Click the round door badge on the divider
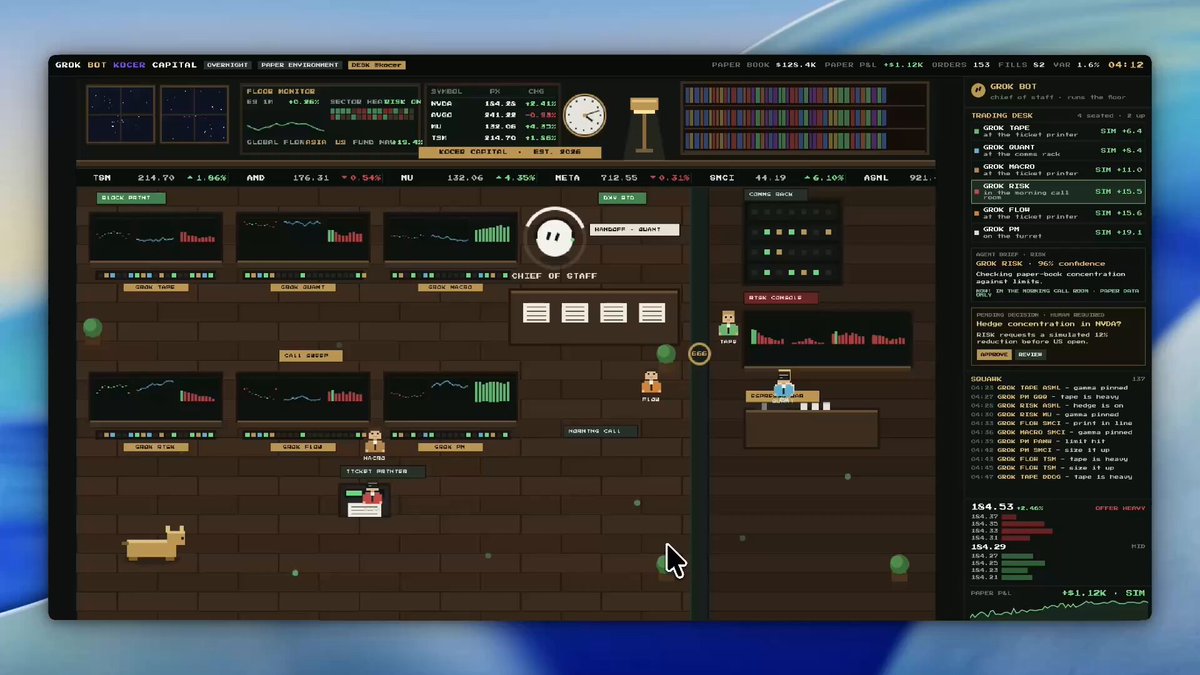 click(x=699, y=353)
